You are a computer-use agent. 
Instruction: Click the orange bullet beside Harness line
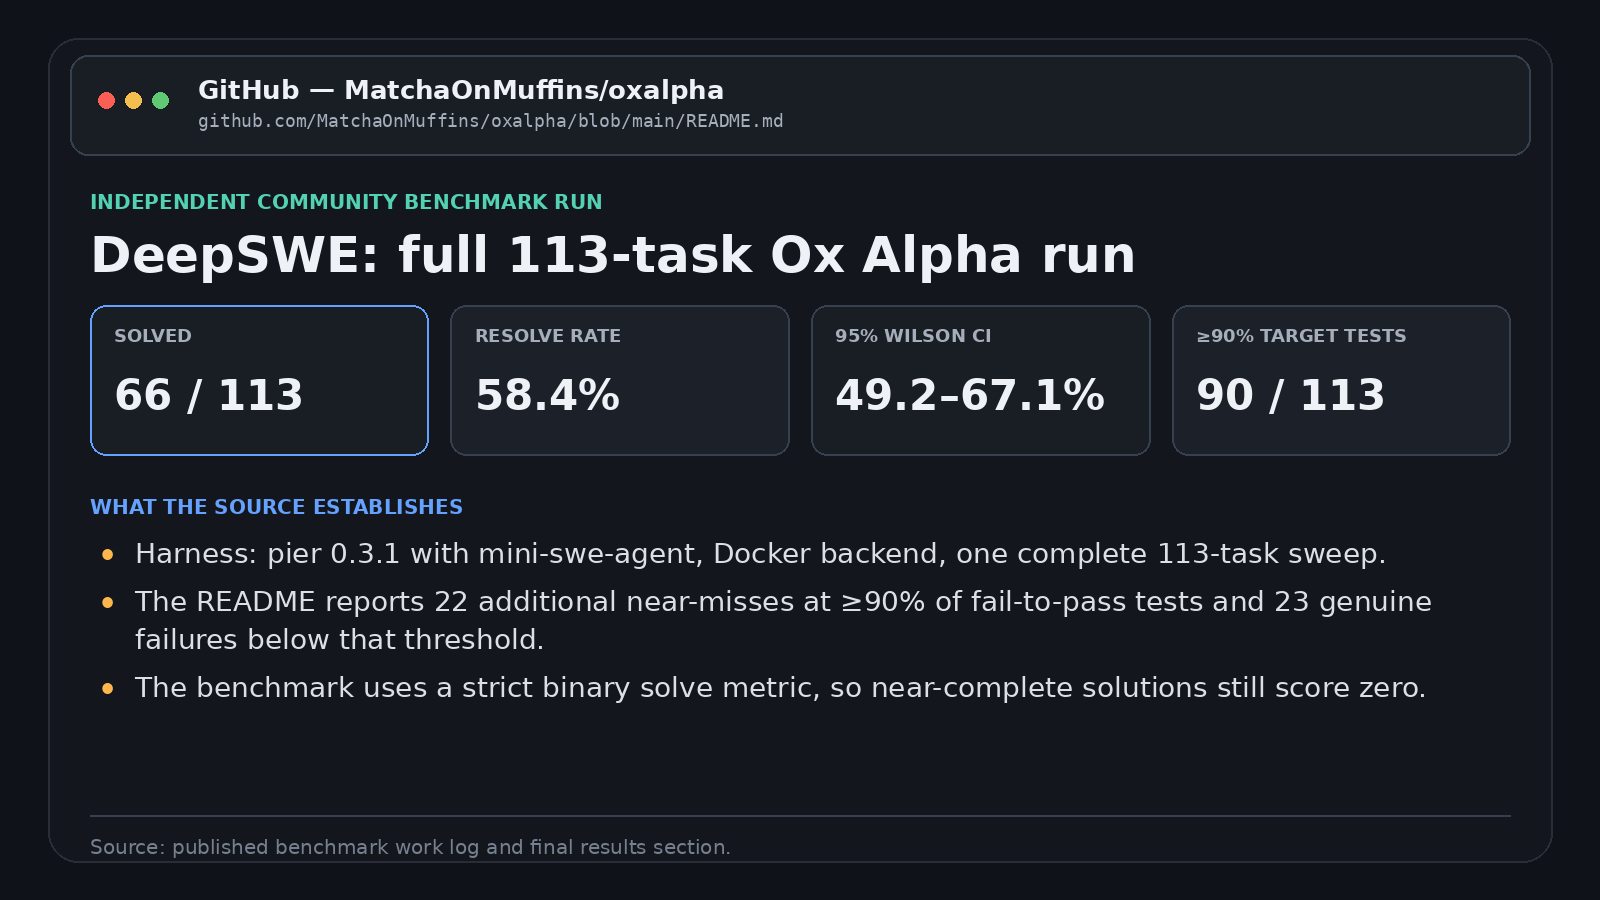pyautogui.click(x=107, y=554)
